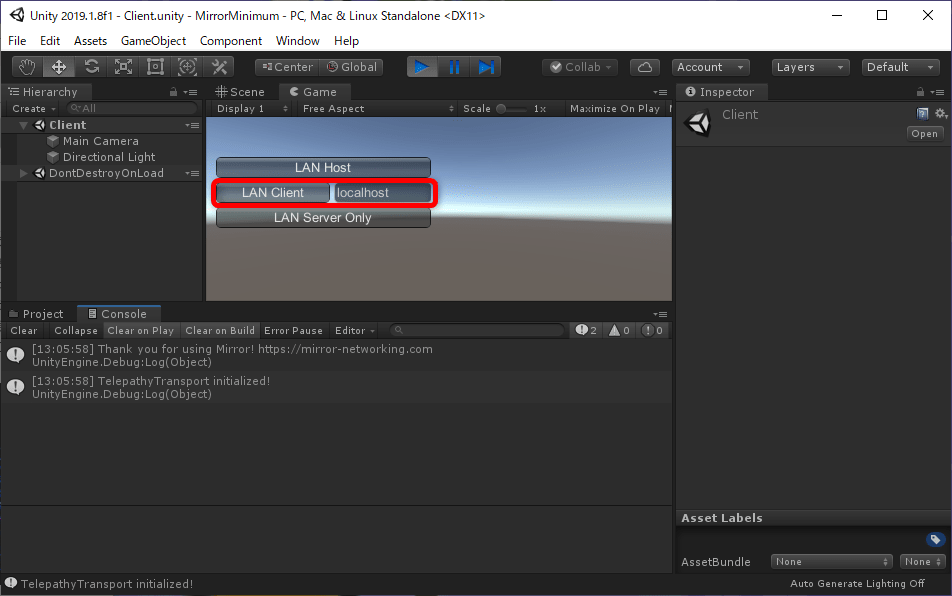Image resolution: width=952 pixels, height=596 pixels.
Task: Open the Game view panel options menu
Action: (661, 92)
